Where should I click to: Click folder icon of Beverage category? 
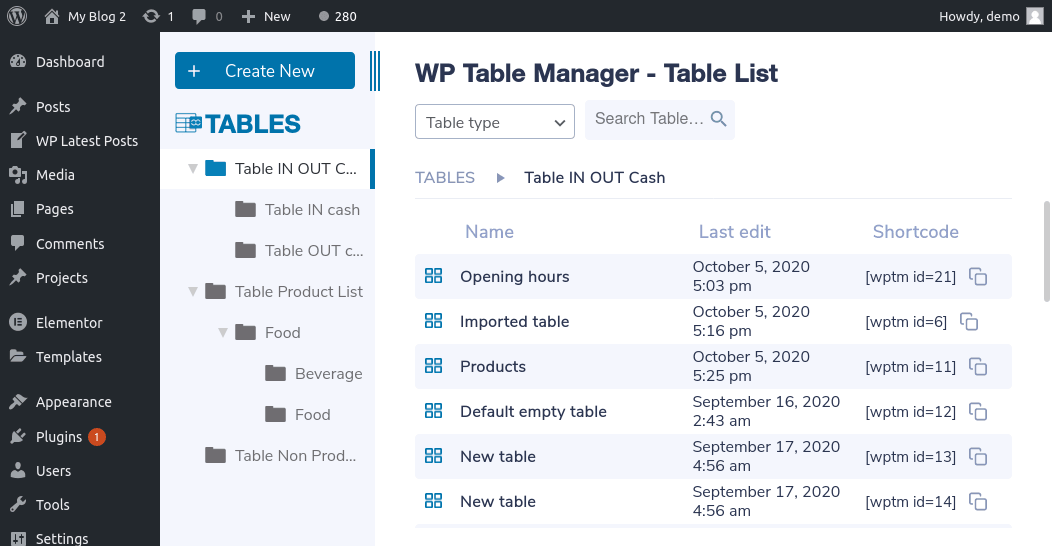pyautogui.click(x=275, y=373)
